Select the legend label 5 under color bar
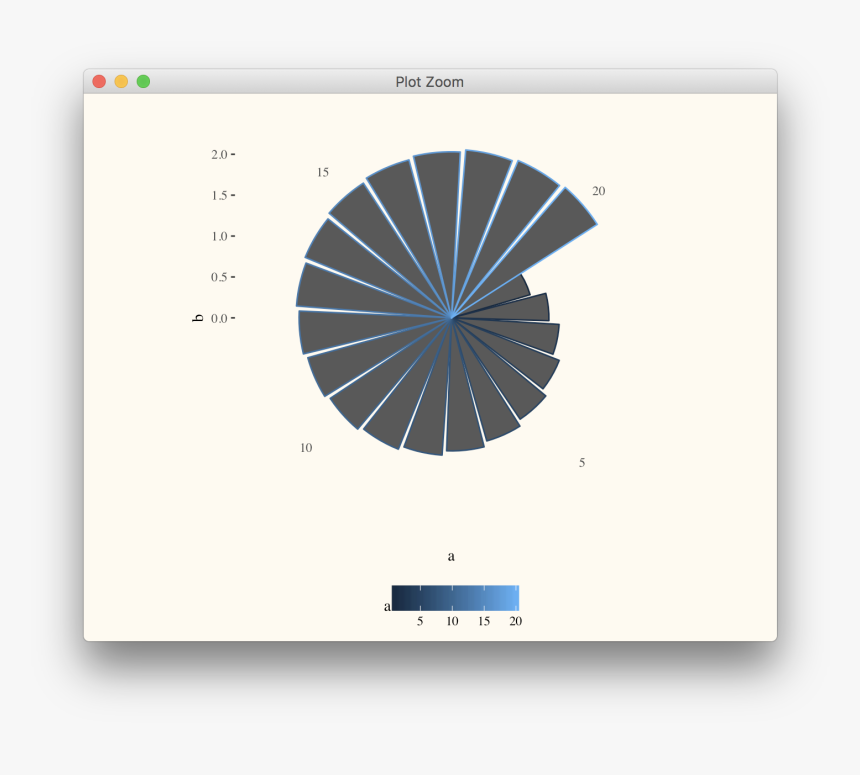 pos(420,621)
